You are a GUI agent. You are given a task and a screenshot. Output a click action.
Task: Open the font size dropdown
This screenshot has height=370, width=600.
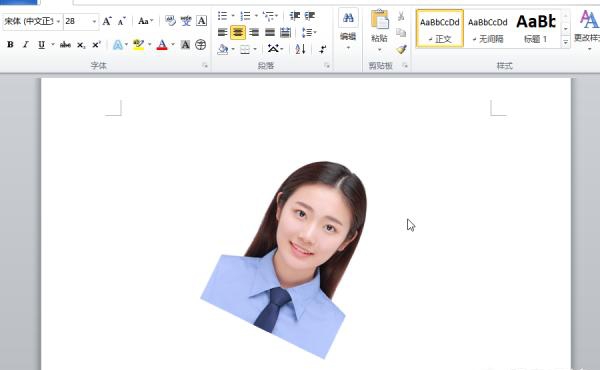[94, 21]
